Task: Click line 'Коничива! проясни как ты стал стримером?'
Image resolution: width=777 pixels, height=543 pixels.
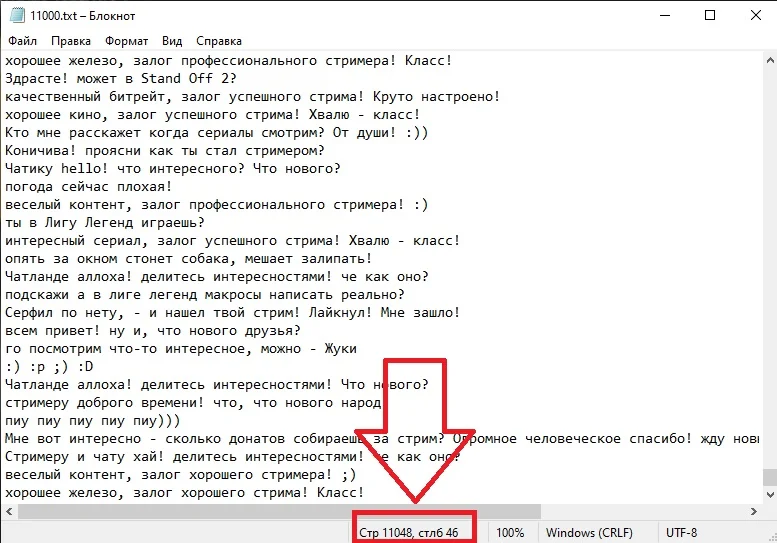Action: pos(165,151)
